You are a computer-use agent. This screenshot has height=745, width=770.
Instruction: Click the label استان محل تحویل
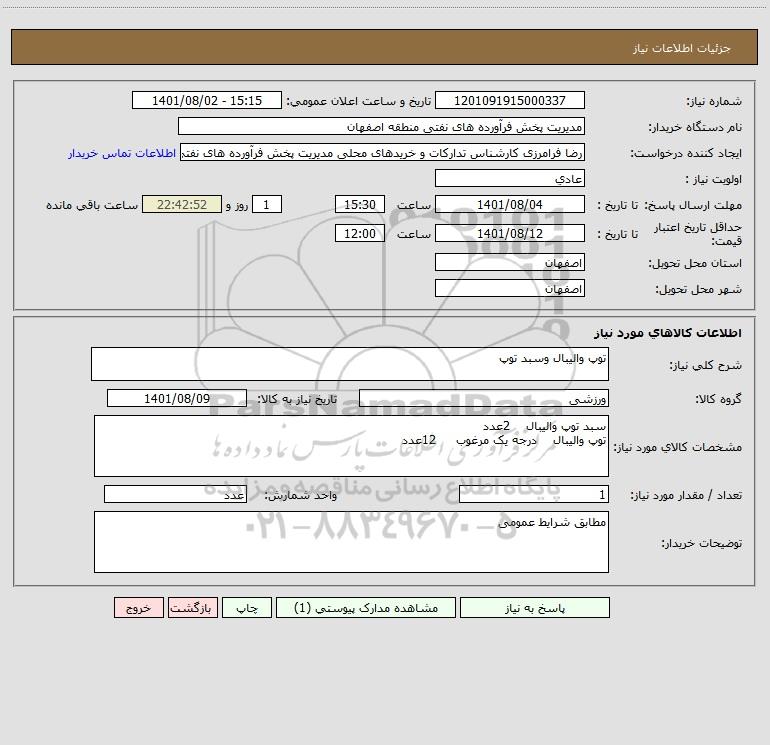point(695,263)
